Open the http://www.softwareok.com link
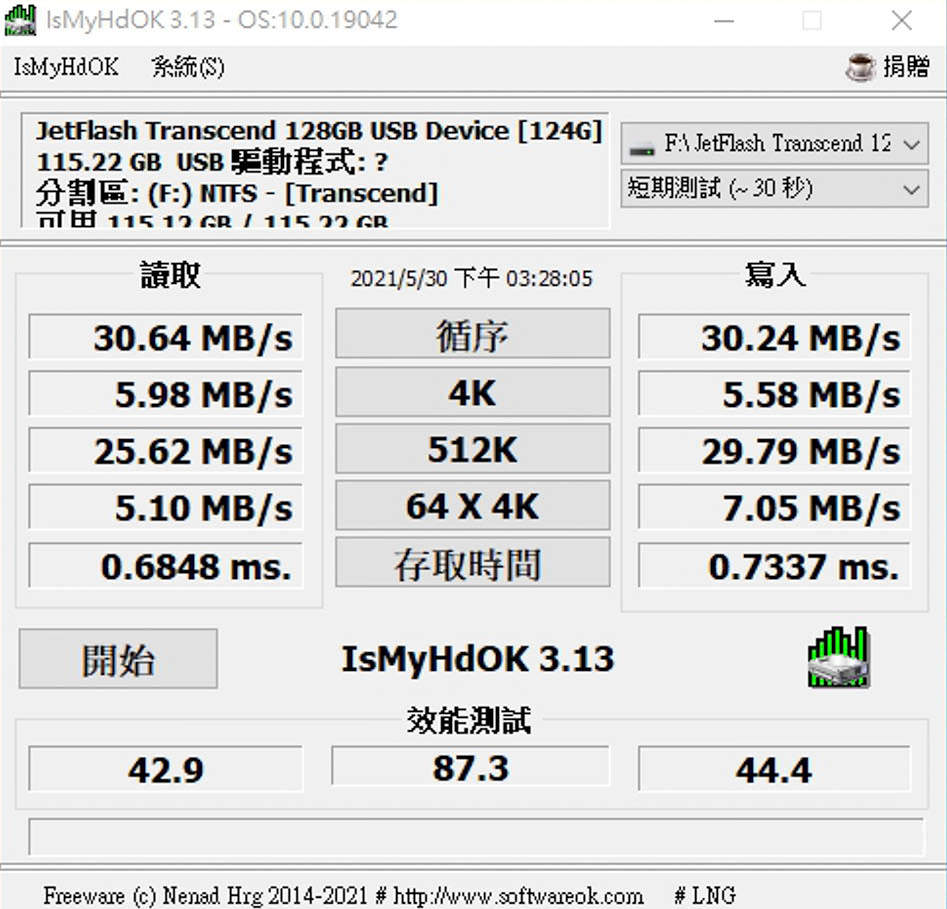This screenshot has height=909, width=947. tap(518, 895)
